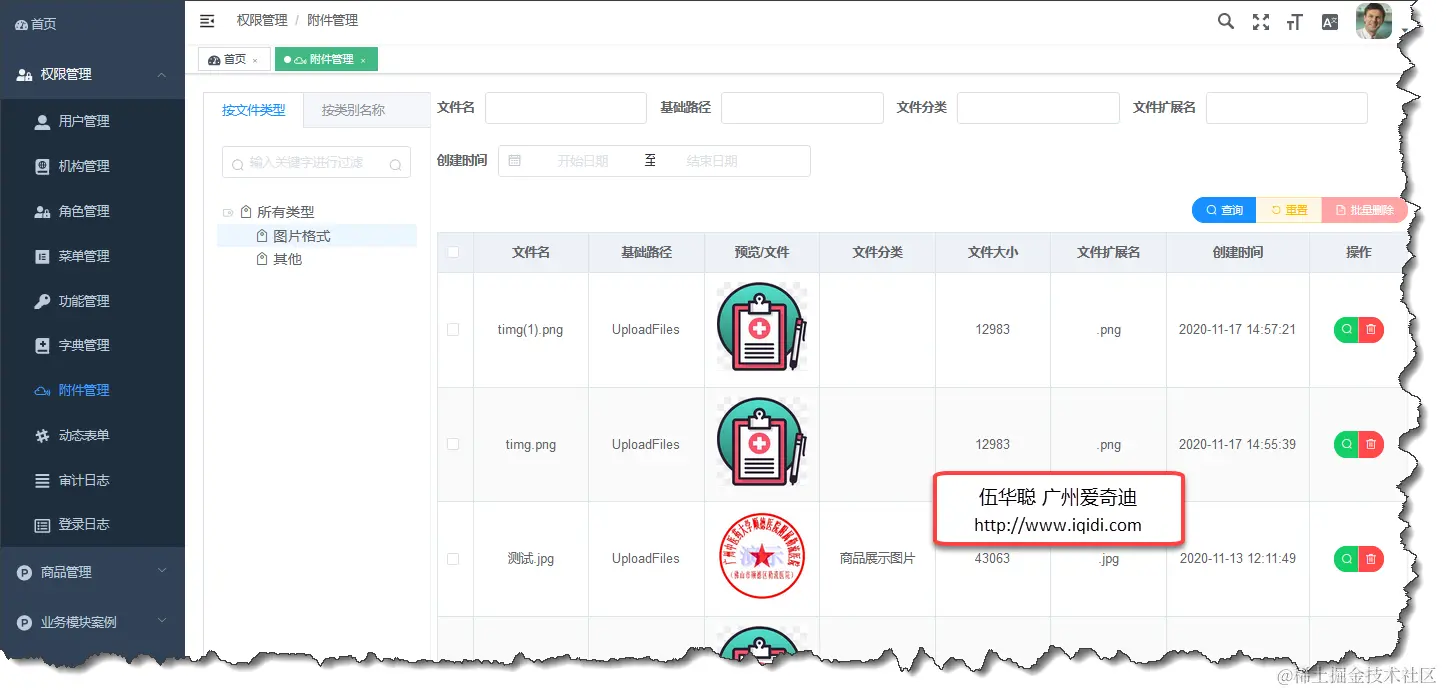Delete timg(1).png using red trash icon

coord(1371,329)
